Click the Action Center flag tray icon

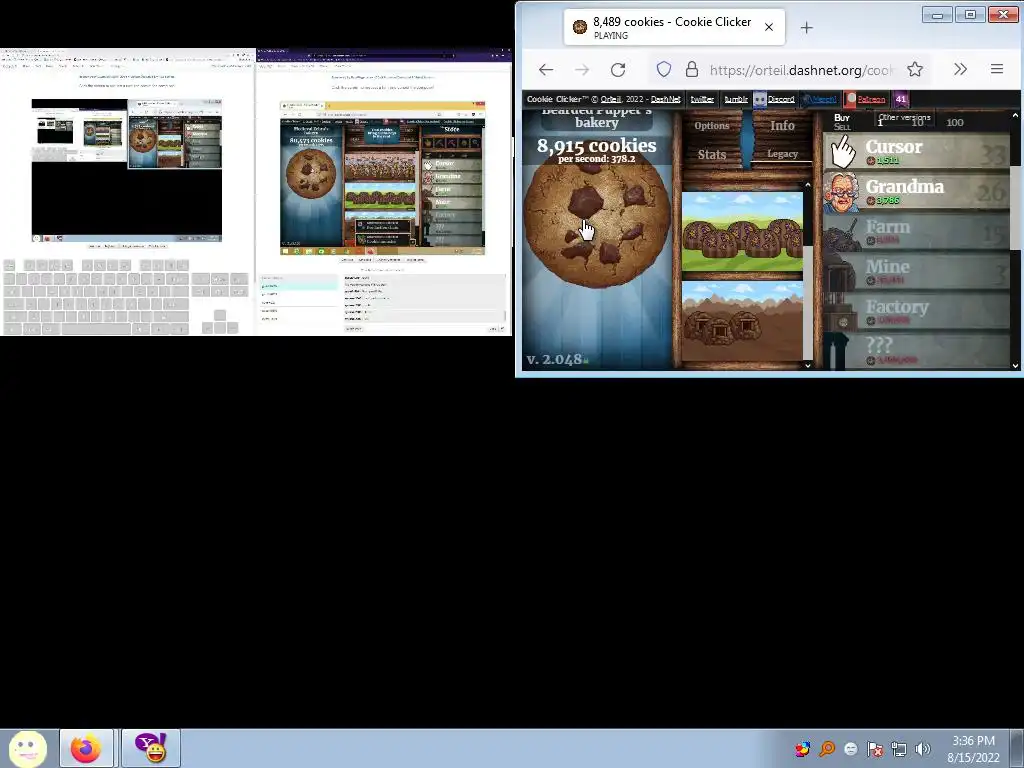tap(875, 749)
